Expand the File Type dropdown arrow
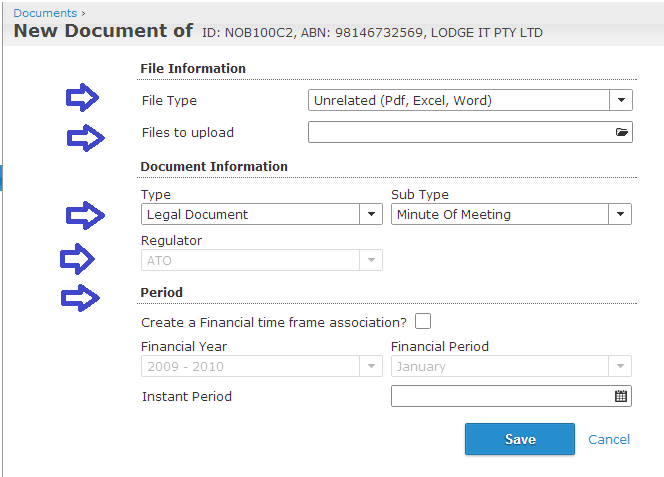Viewport: 664px width, 477px height. click(x=621, y=100)
